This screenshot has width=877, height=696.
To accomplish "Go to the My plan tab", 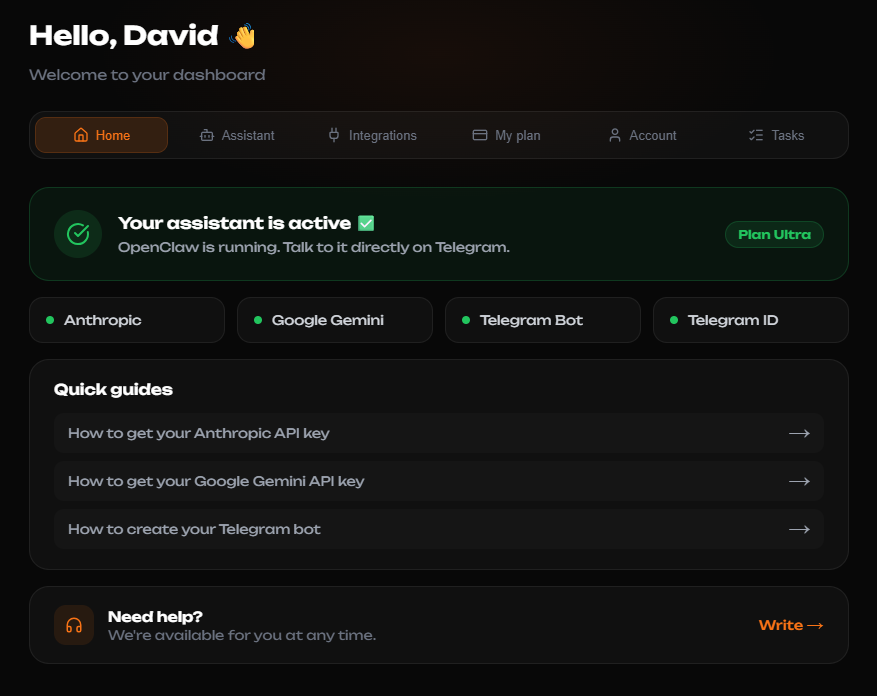I will (507, 135).
